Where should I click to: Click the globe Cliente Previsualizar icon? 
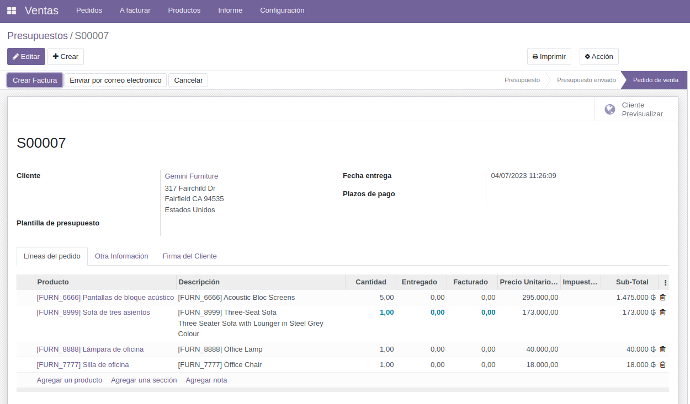click(x=610, y=109)
